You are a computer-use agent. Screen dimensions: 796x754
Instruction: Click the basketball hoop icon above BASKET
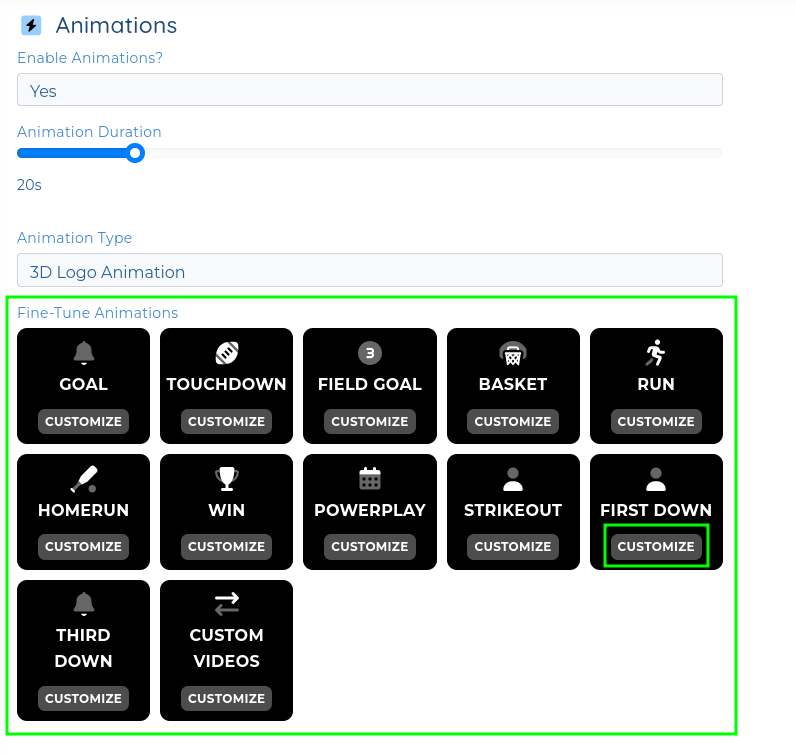tap(512, 353)
